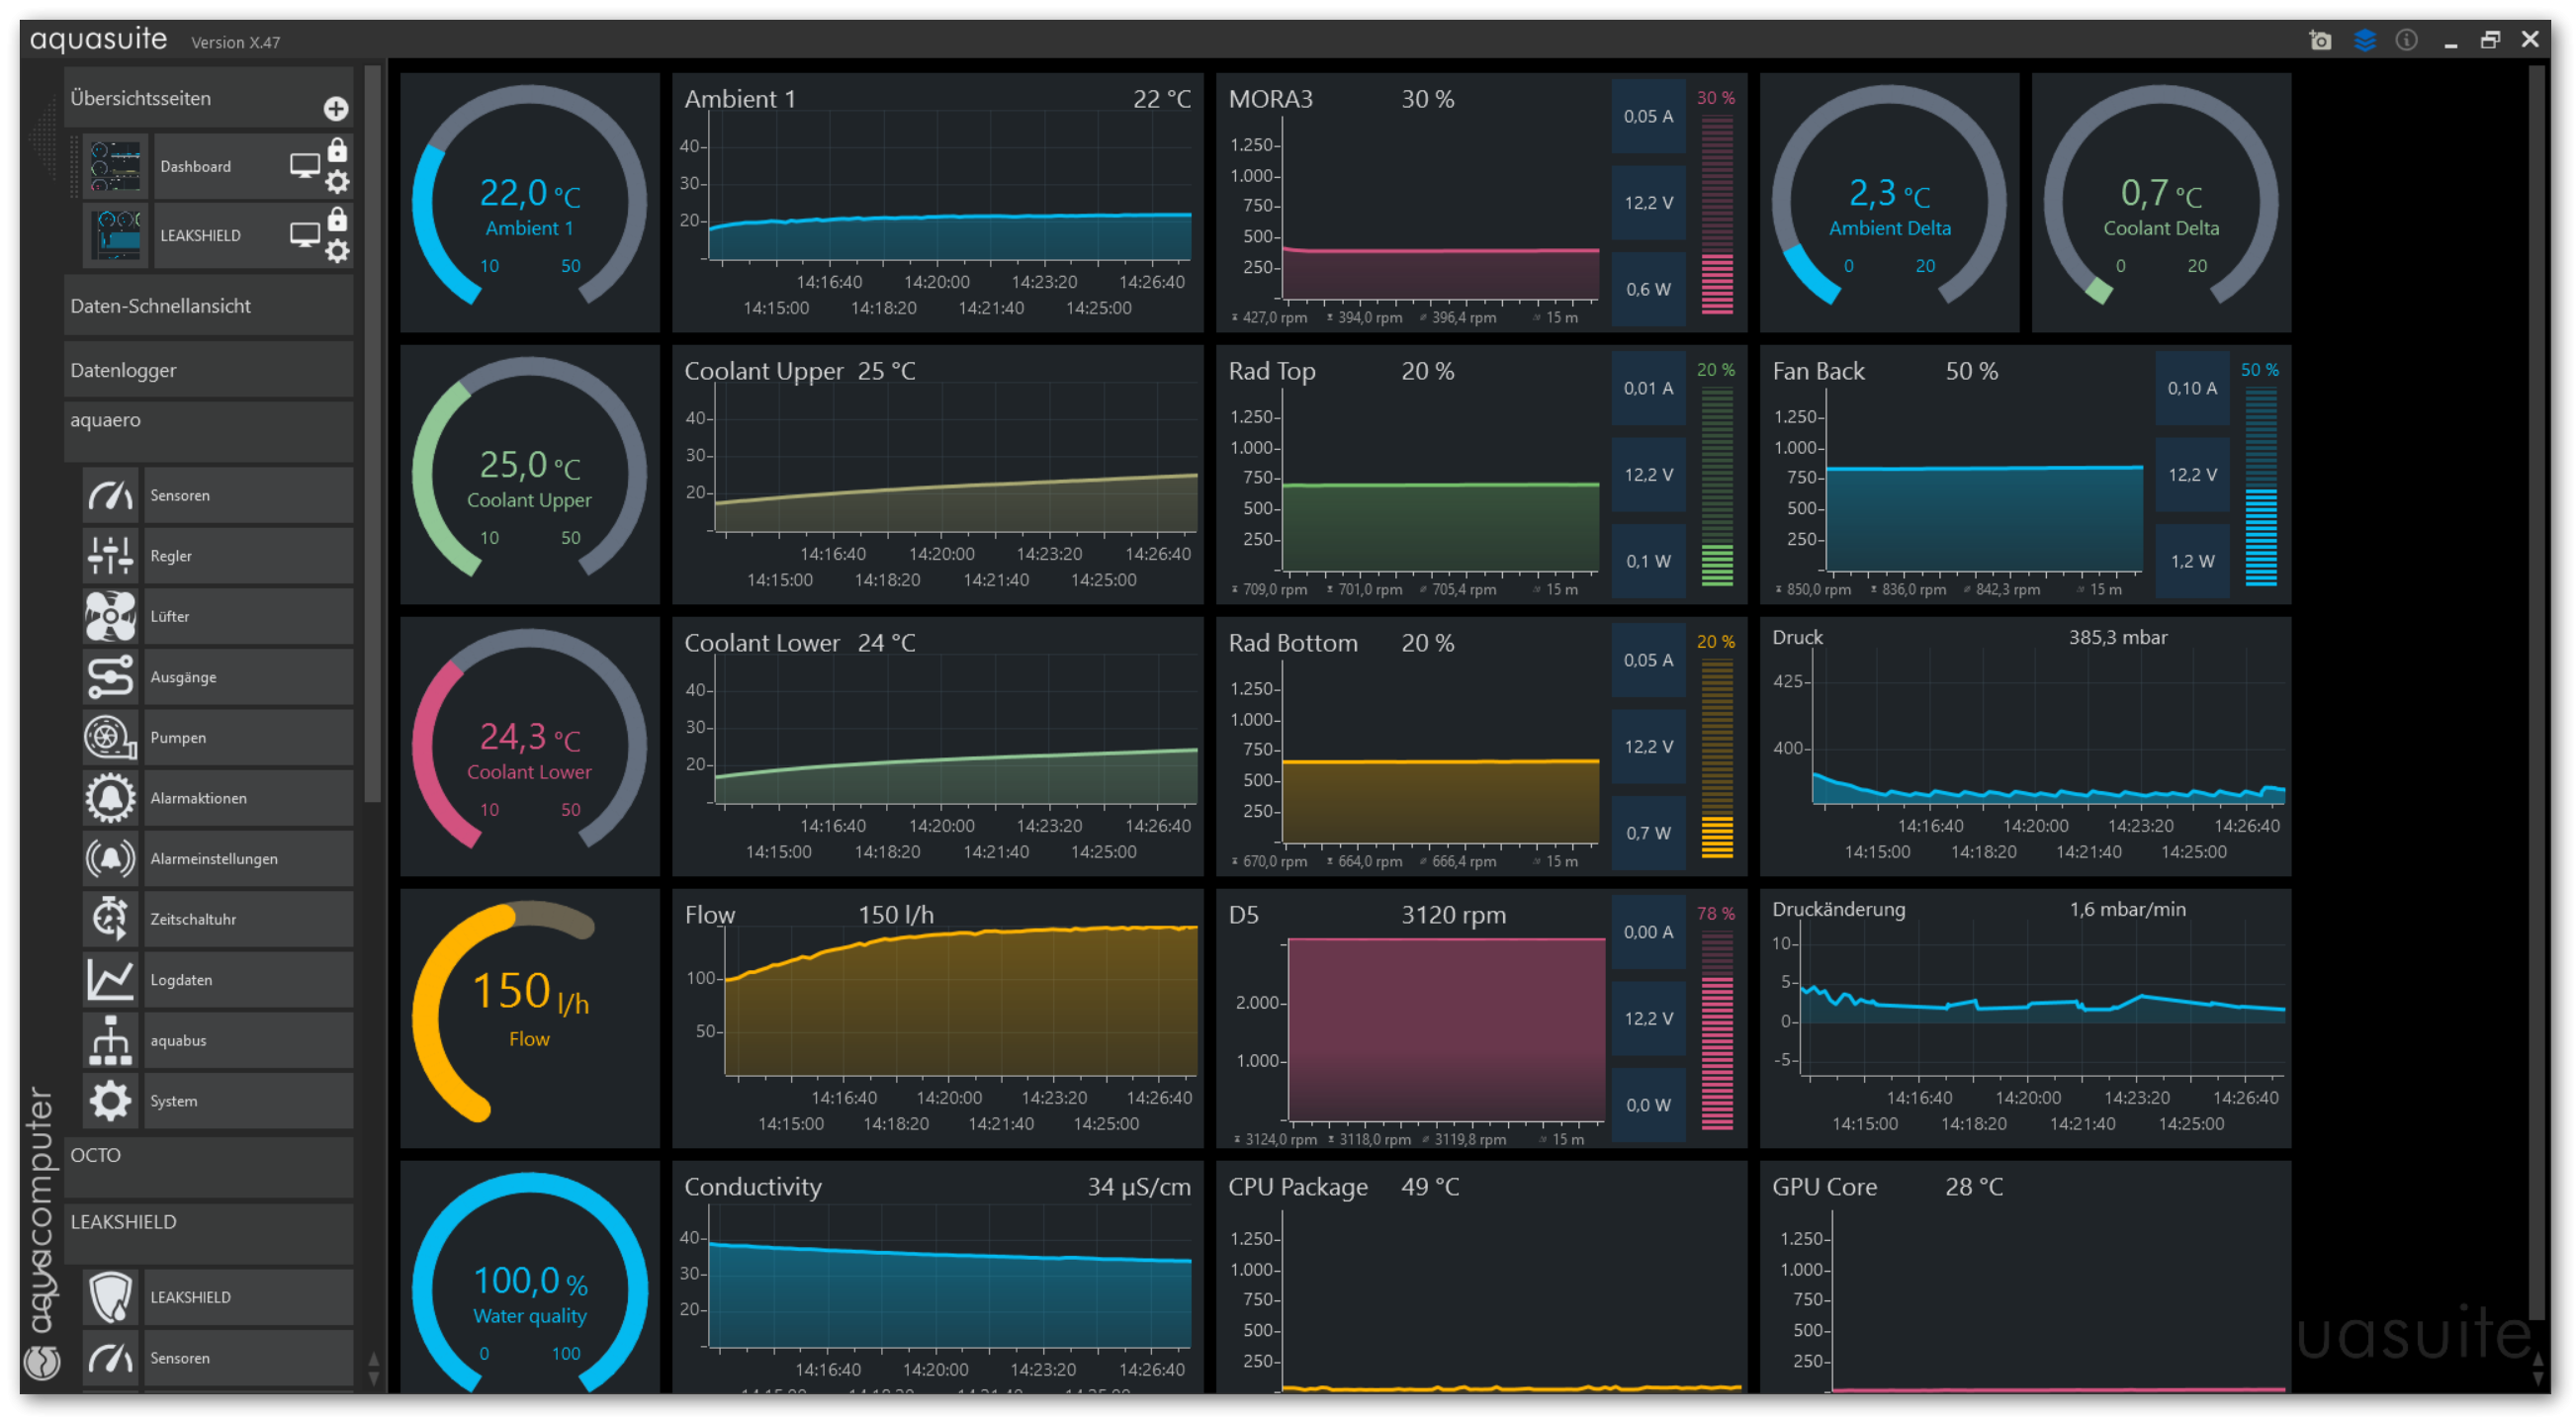Toggle the lock on LEAKSHIELD overview page
Viewport: 2576px width, 1419px height.
pos(338,219)
